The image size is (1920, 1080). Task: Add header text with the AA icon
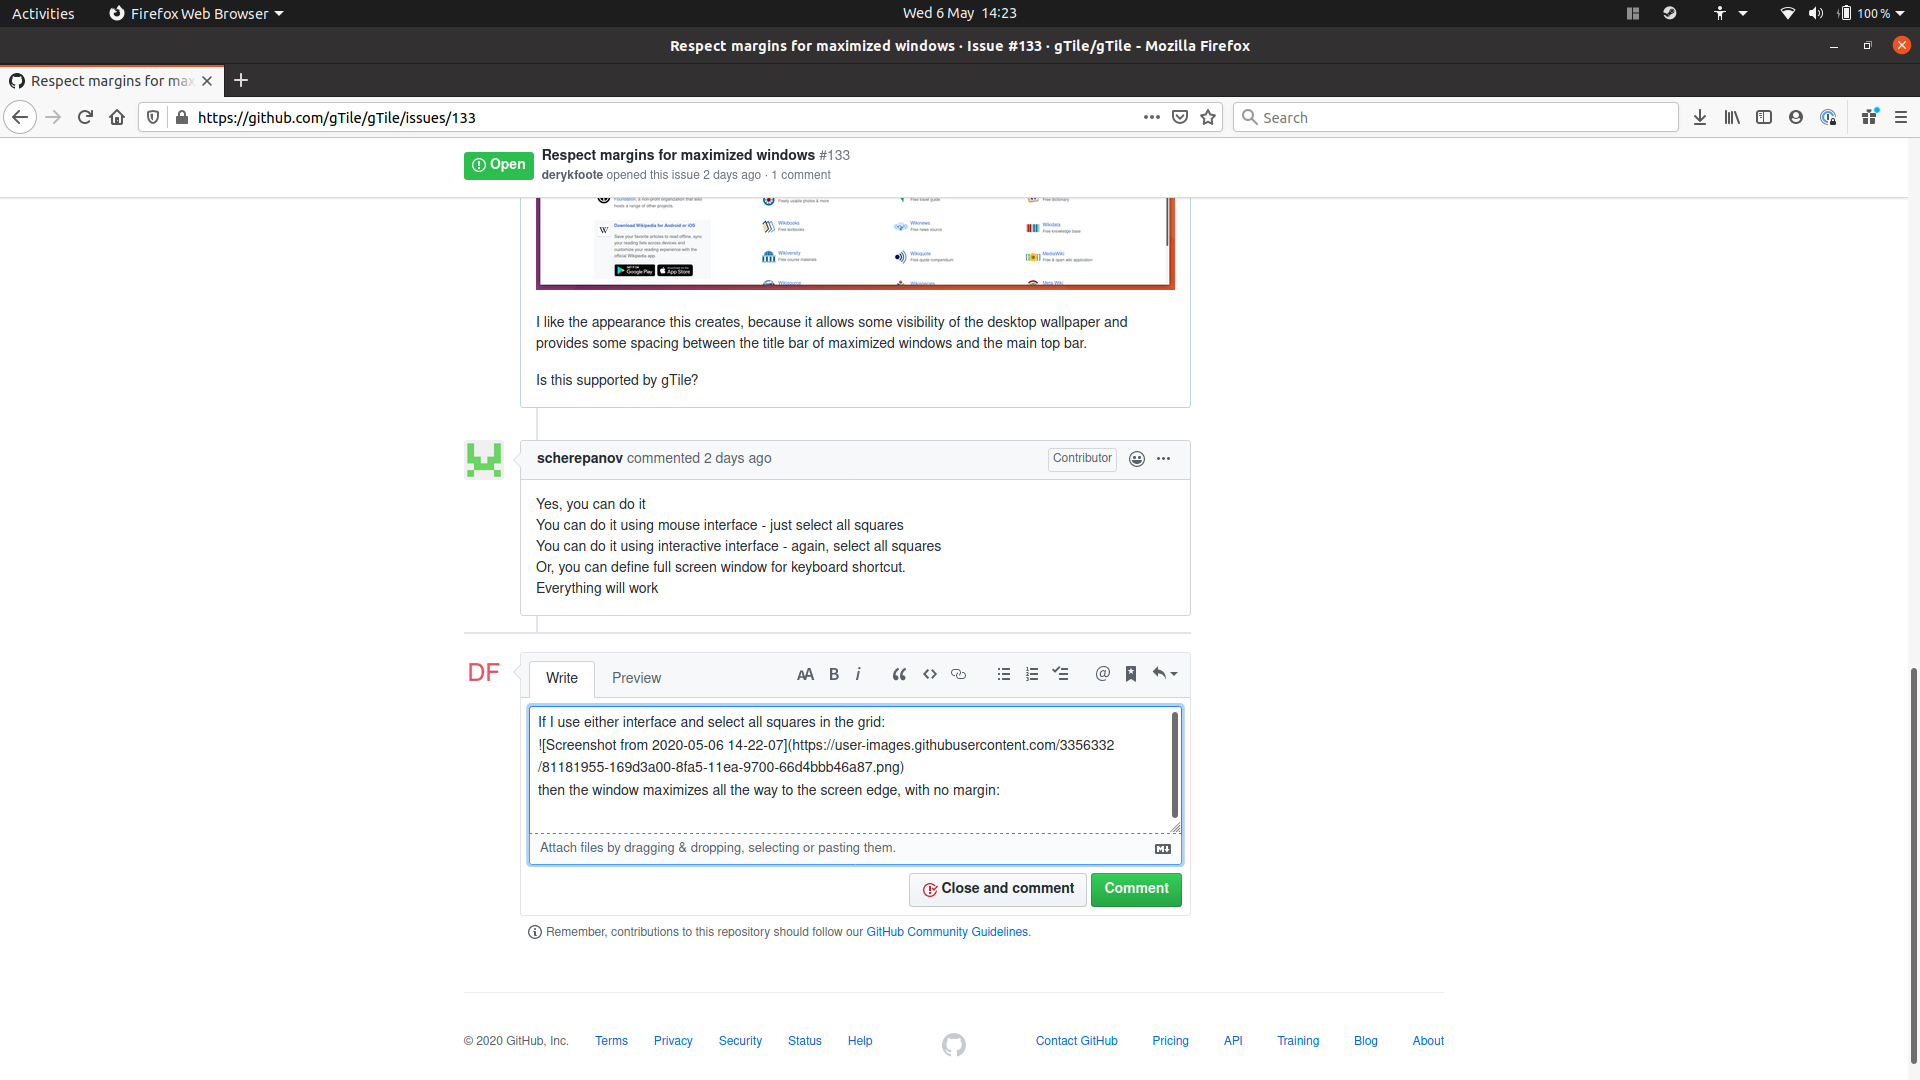click(x=805, y=675)
